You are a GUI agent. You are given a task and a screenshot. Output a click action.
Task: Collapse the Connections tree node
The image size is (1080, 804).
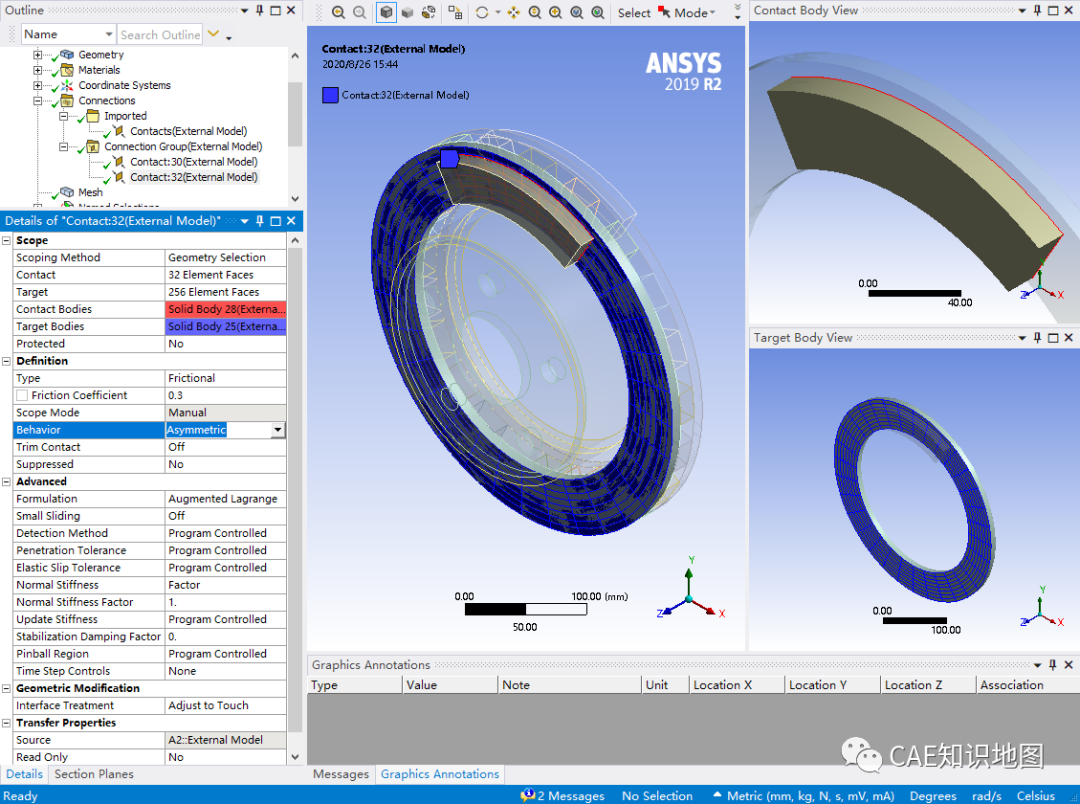[x=38, y=101]
